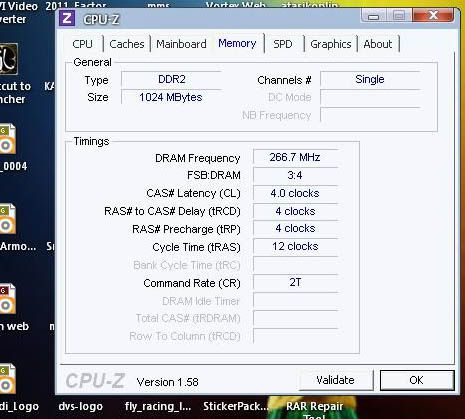Viewport: 465px width, 419px height.
Task: Select the fly_racing_l... desktop file label
Action: 158,406
